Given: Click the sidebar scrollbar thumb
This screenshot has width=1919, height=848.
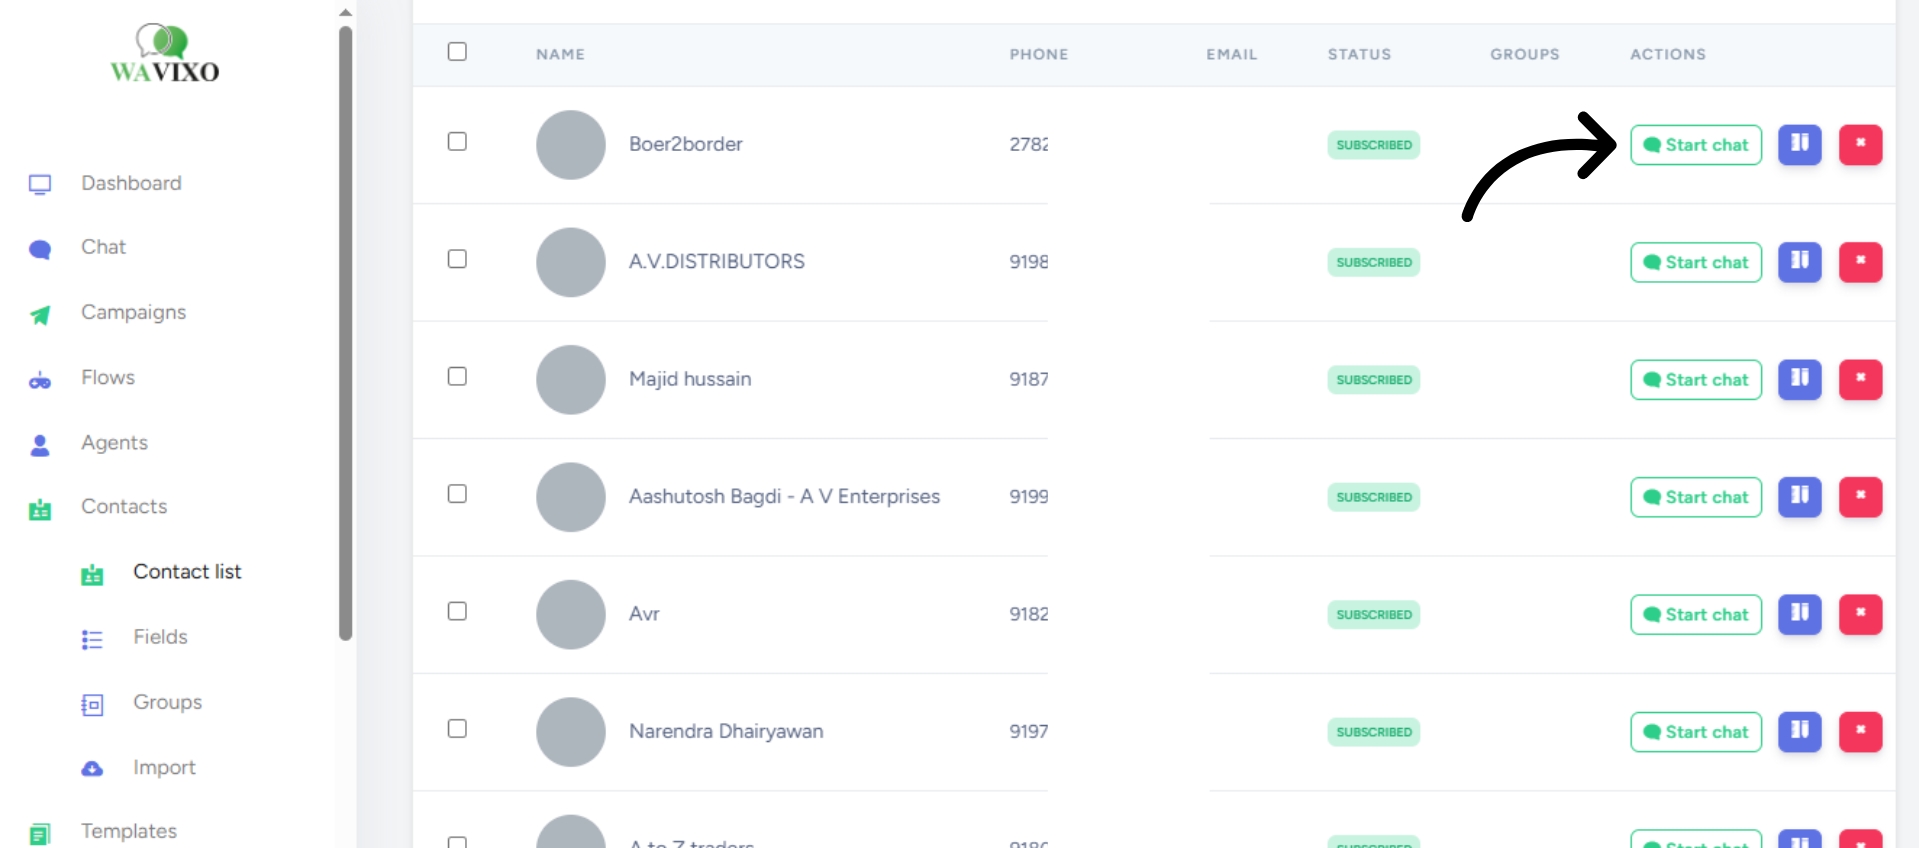Looking at the screenshot, I should 345,333.
